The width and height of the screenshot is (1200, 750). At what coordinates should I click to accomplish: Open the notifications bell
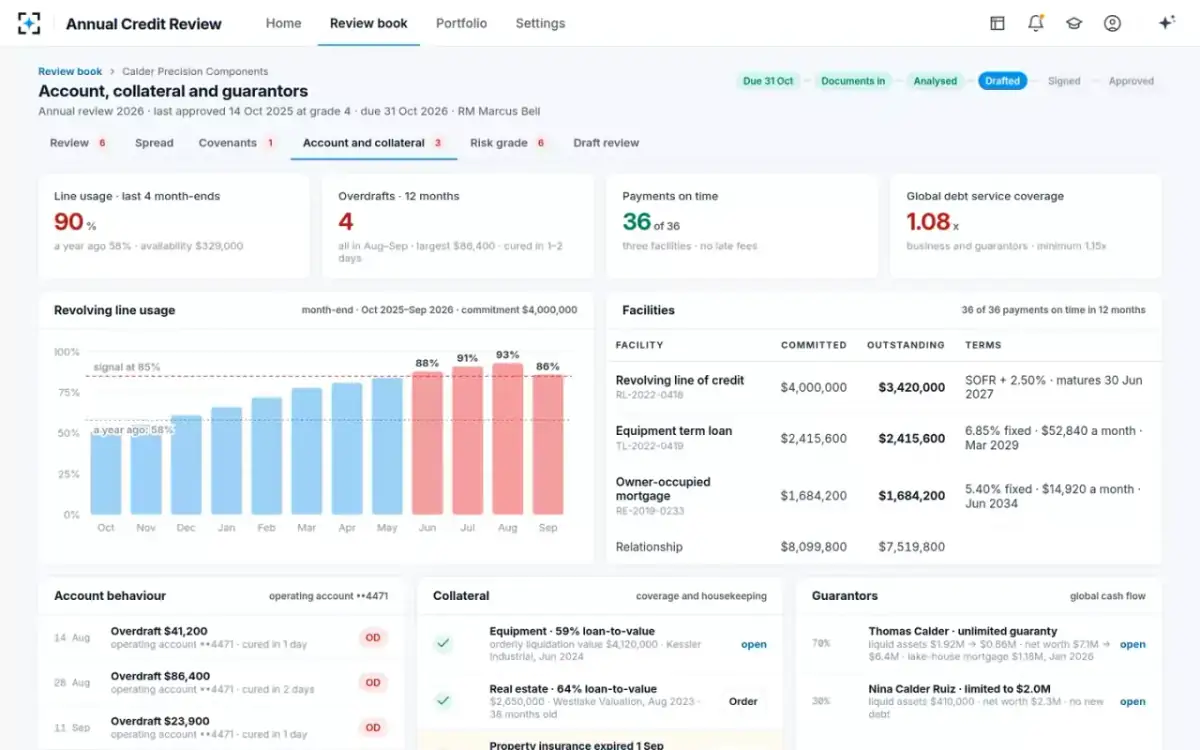pos(1035,23)
